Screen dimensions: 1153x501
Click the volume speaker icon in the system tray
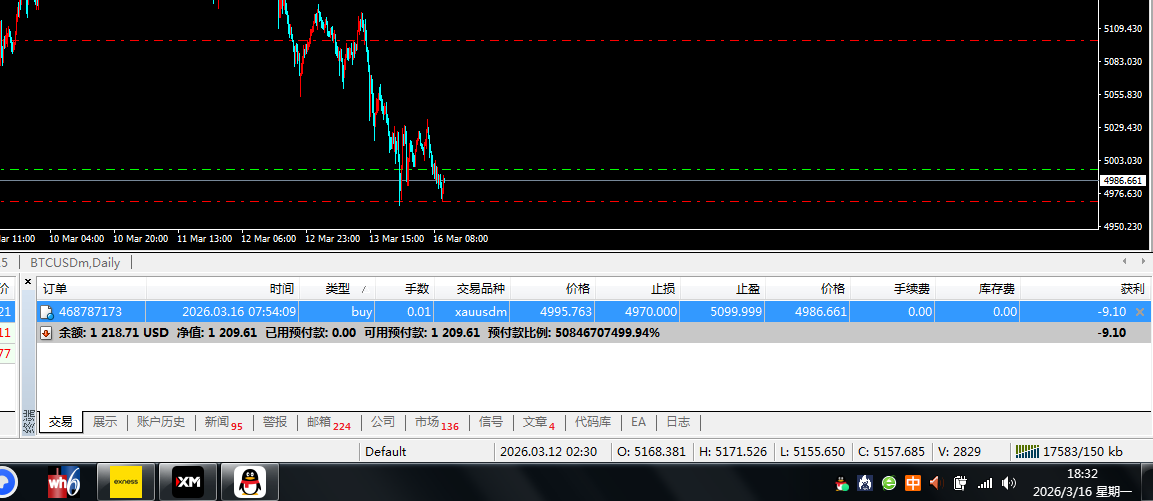pos(936,484)
